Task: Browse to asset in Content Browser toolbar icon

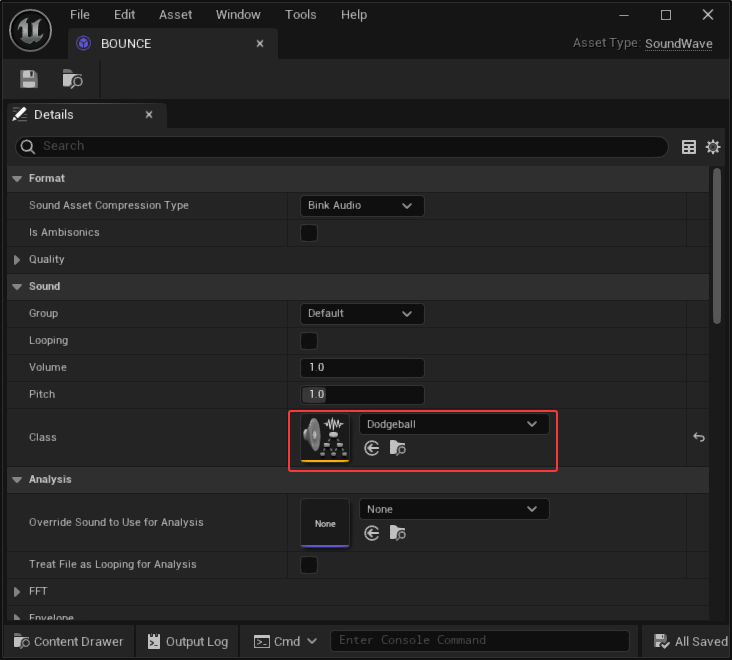Action: click(72, 79)
